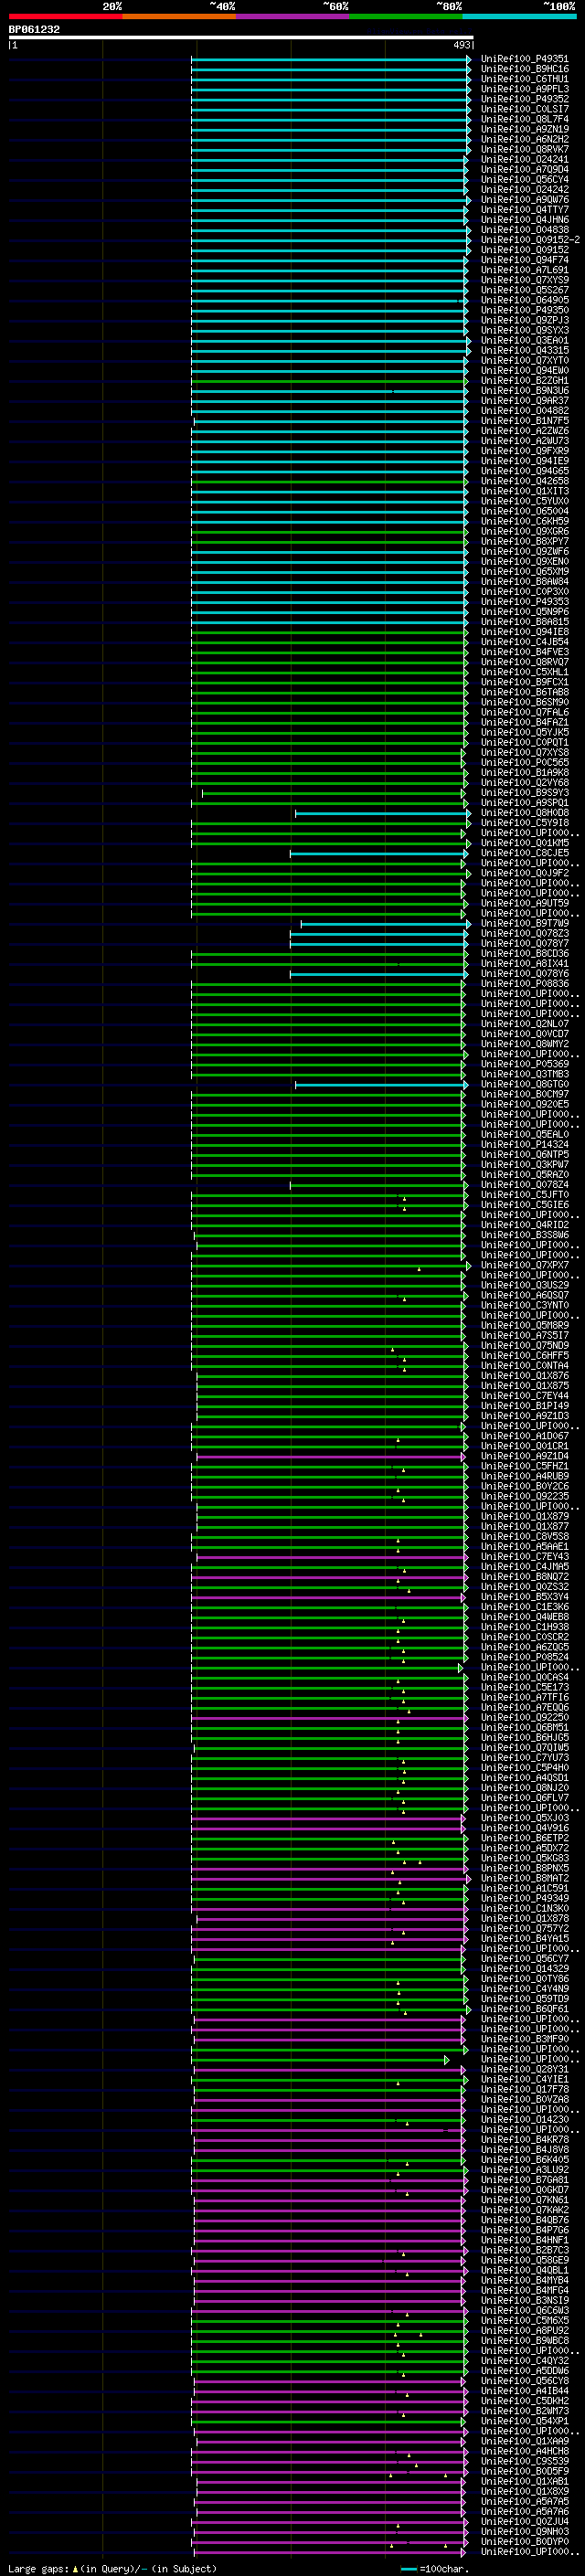
Task: Click the green alignment bar of UniRef100_B2ZGH1
Action: tap(329, 381)
